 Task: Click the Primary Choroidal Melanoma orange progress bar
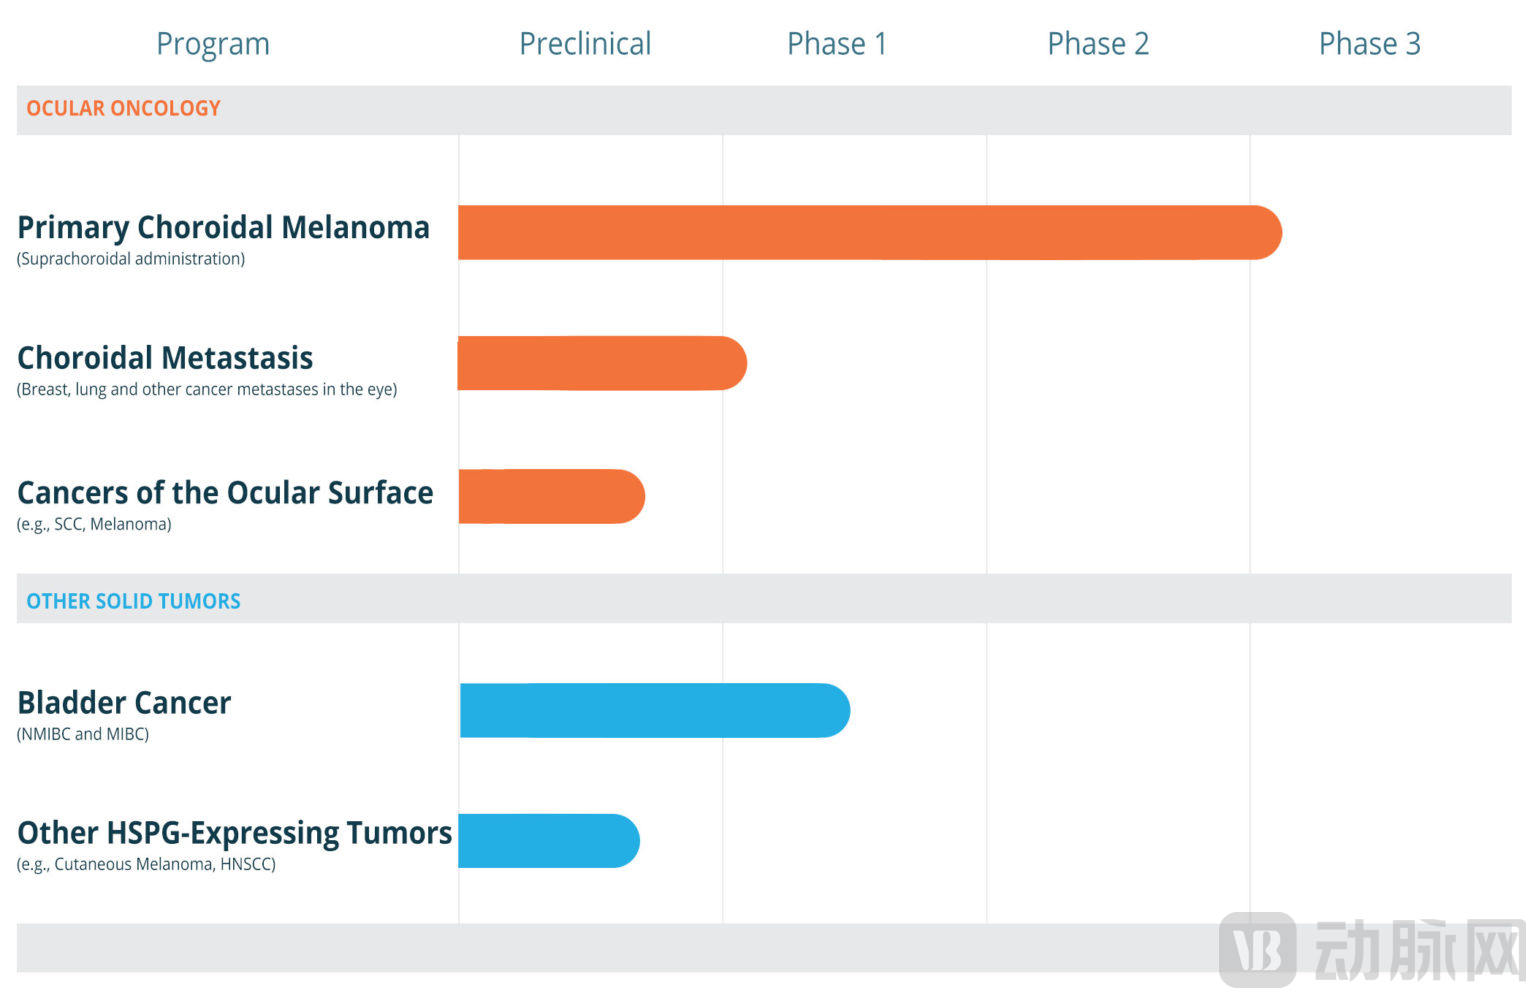pos(868,233)
